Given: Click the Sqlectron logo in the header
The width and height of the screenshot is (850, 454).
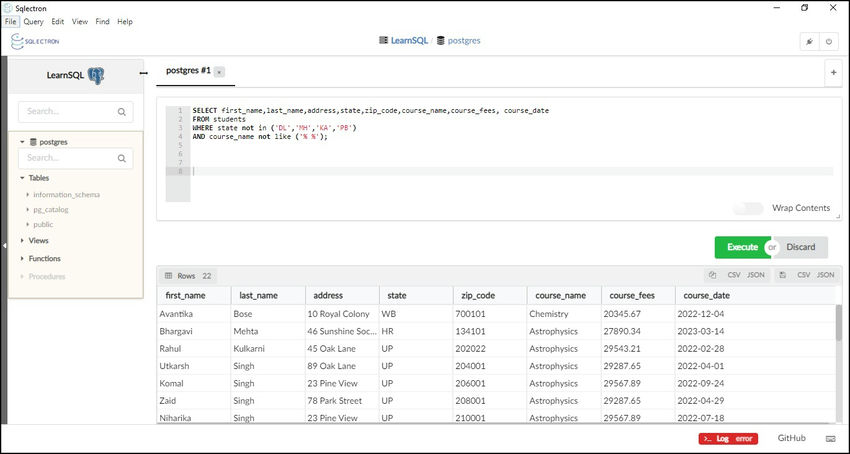Looking at the screenshot, I should [x=35, y=41].
